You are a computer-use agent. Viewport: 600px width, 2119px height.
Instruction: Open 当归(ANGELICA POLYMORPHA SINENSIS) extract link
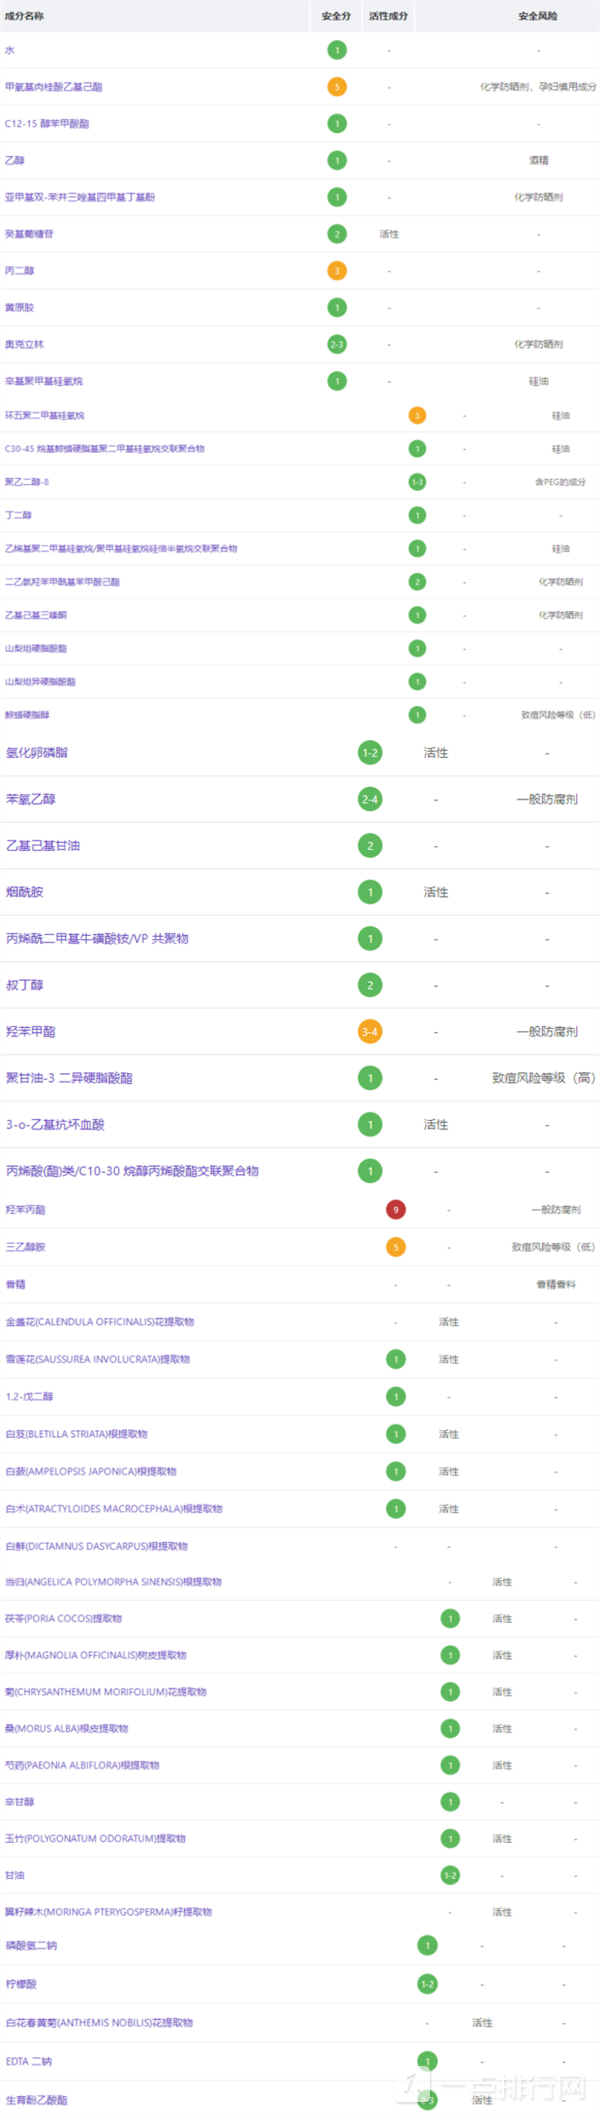(x=113, y=1582)
